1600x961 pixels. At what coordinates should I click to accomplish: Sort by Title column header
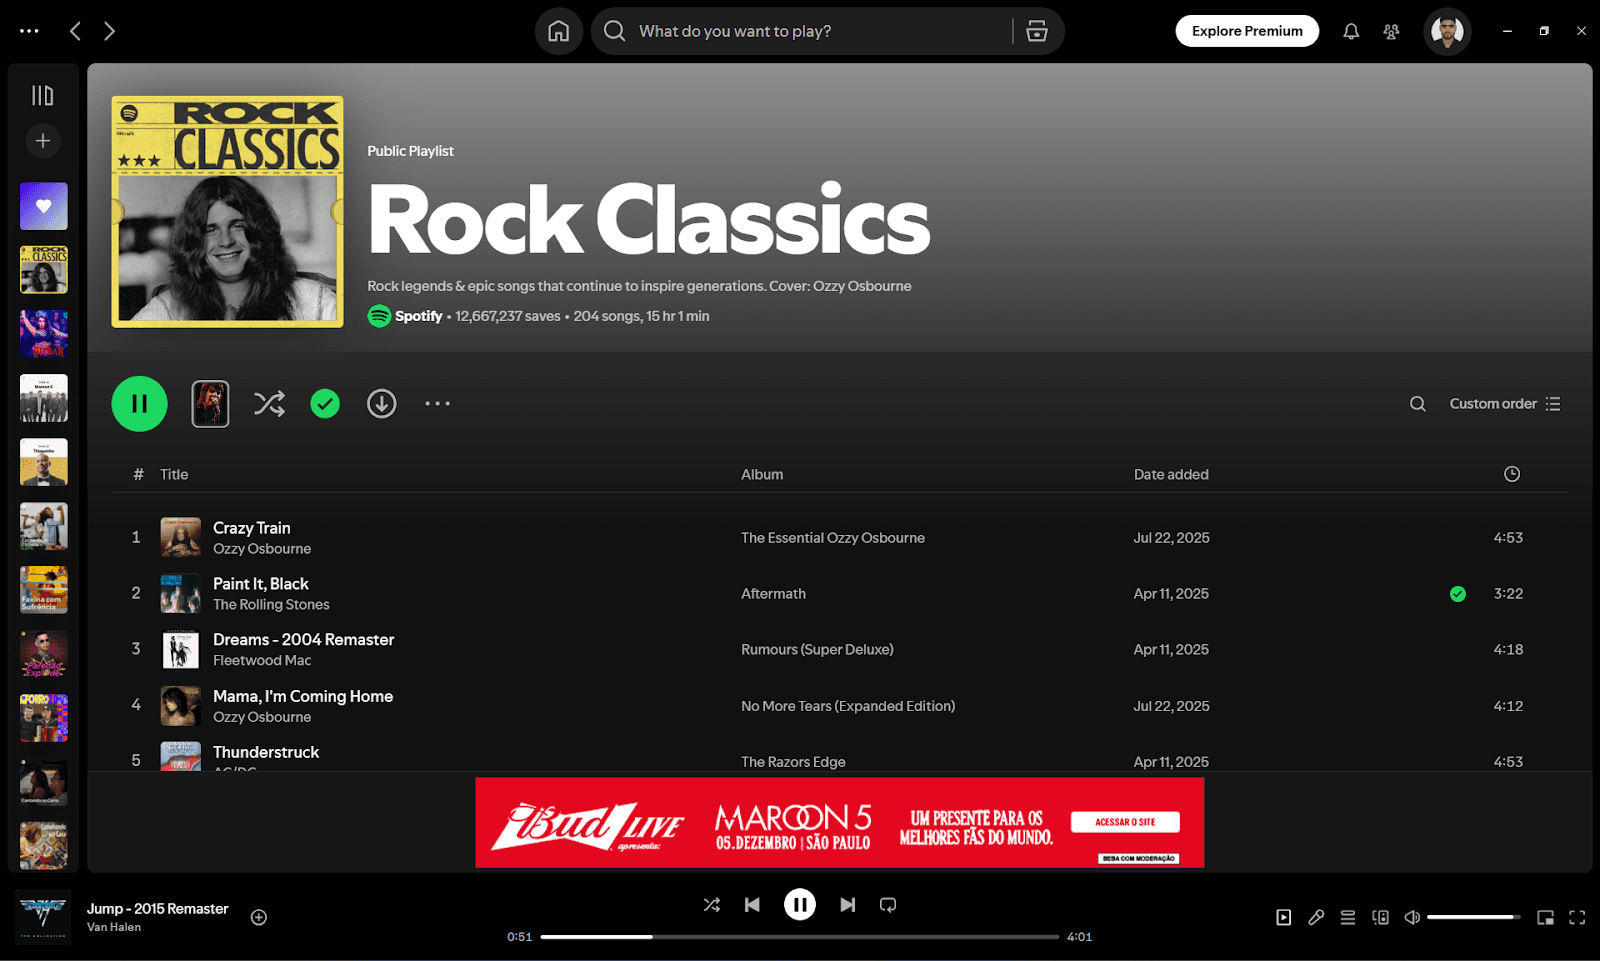(x=174, y=474)
